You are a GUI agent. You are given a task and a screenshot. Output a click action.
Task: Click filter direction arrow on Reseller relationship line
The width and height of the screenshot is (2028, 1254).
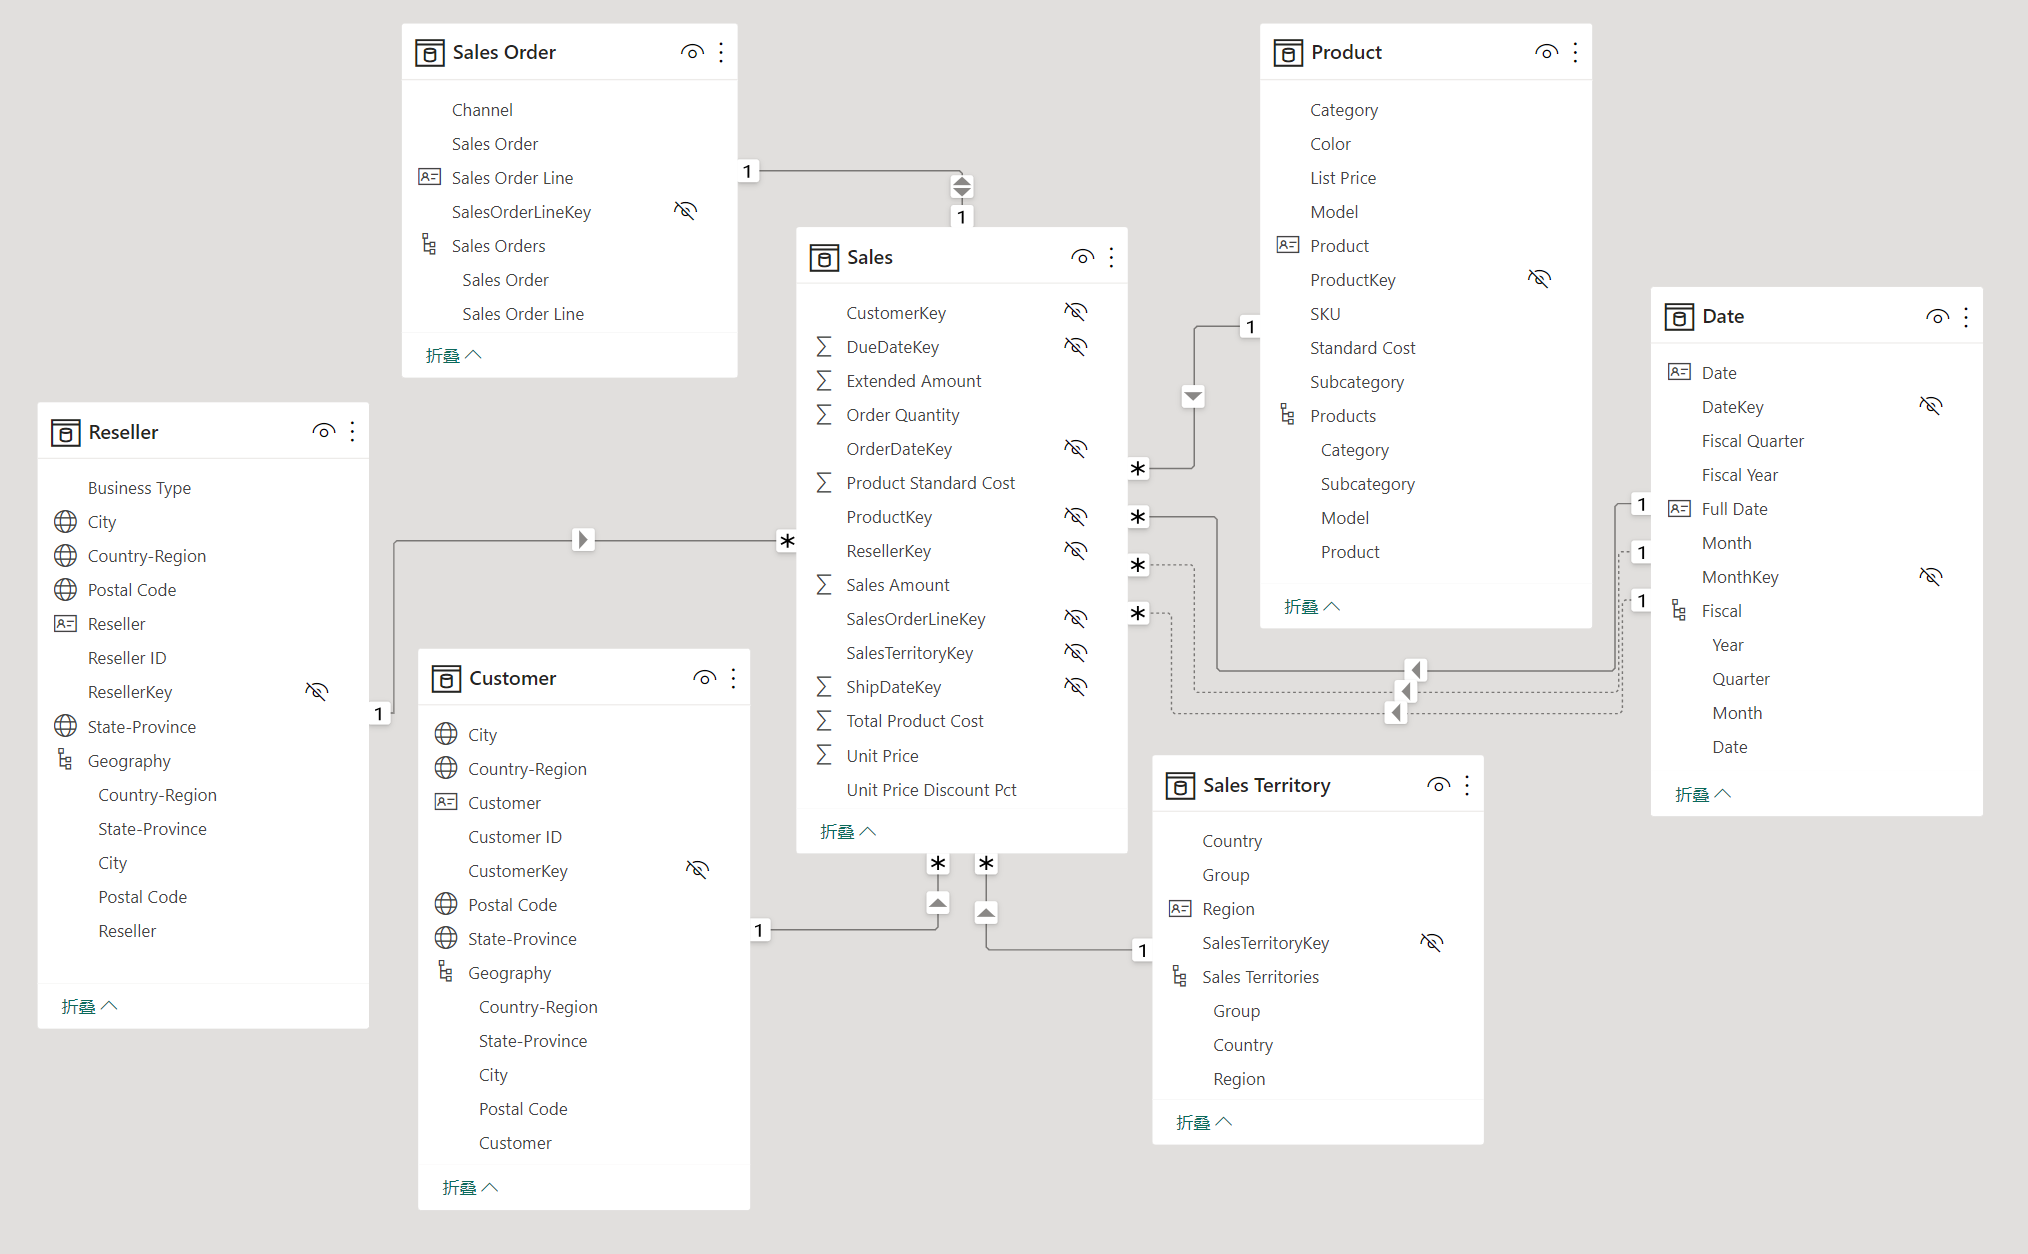pos(583,540)
